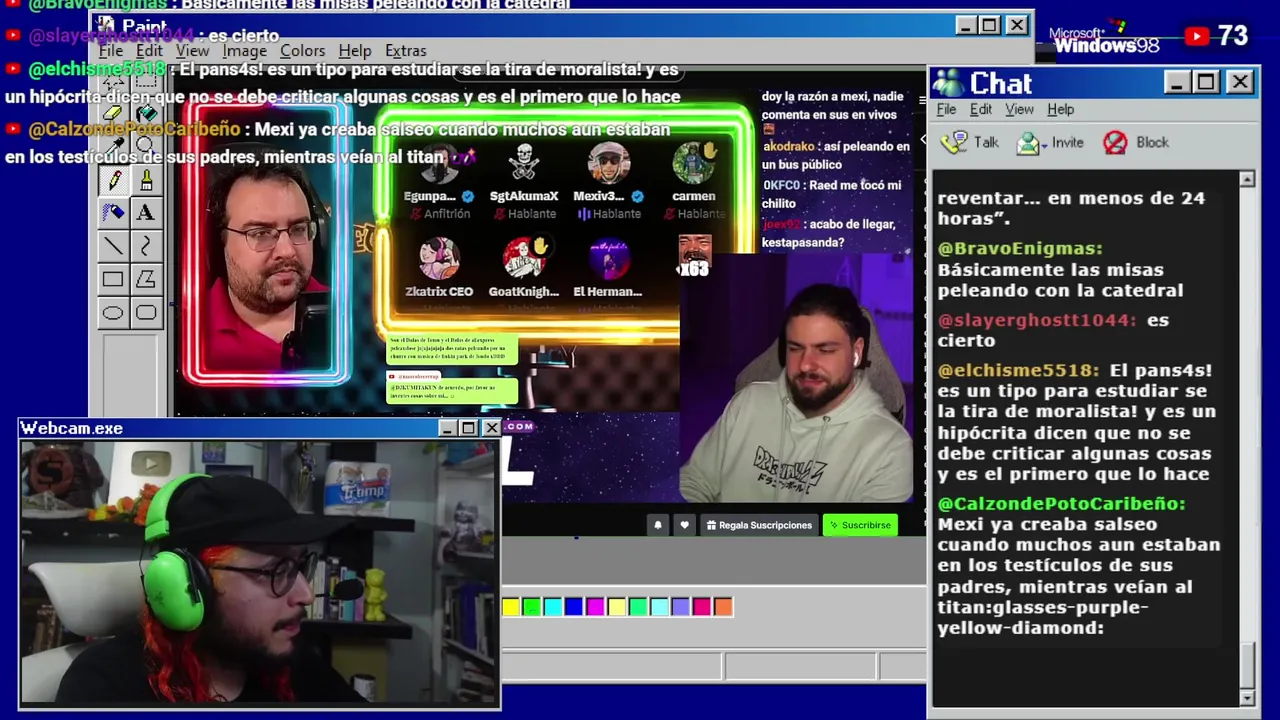Screen dimensions: 1280x720
Task: Click the carmen participant avatar
Action: click(694, 163)
